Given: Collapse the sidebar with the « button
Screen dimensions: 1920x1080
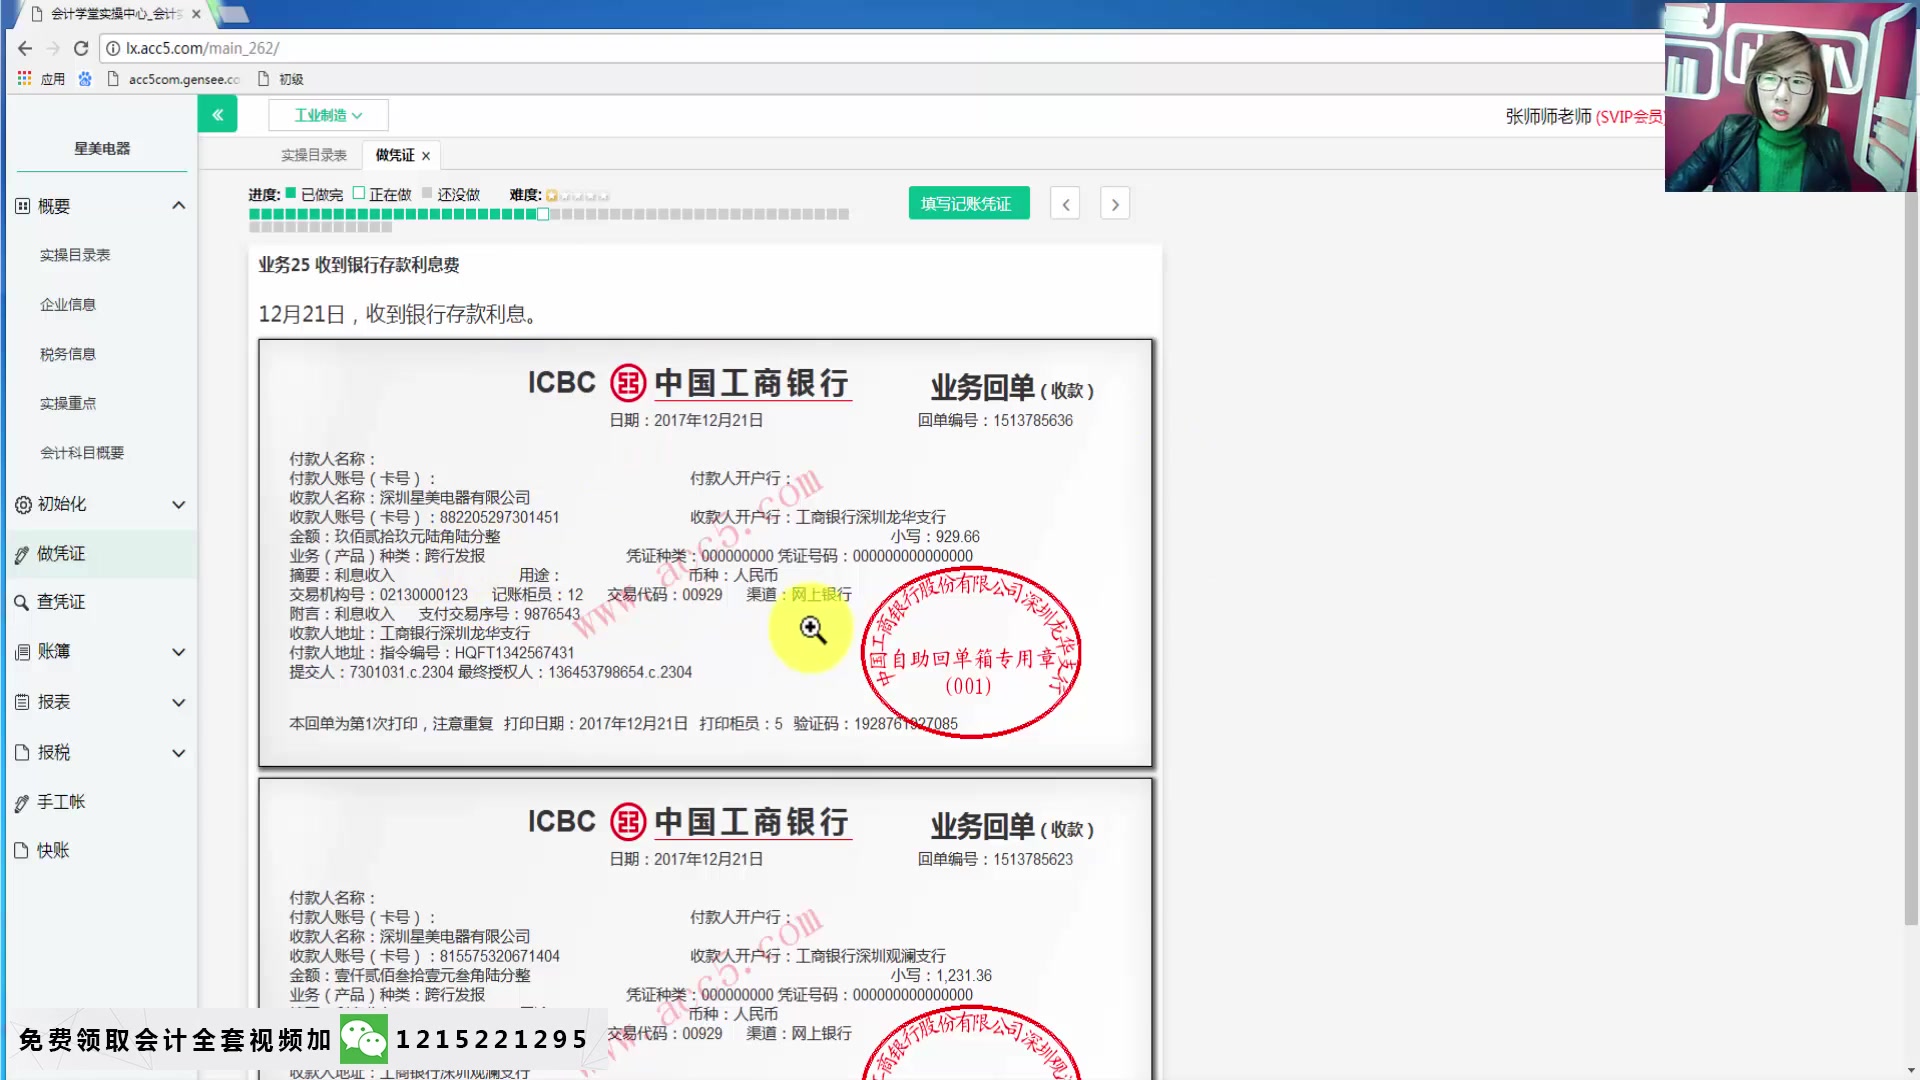Looking at the screenshot, I should [218, 114].
